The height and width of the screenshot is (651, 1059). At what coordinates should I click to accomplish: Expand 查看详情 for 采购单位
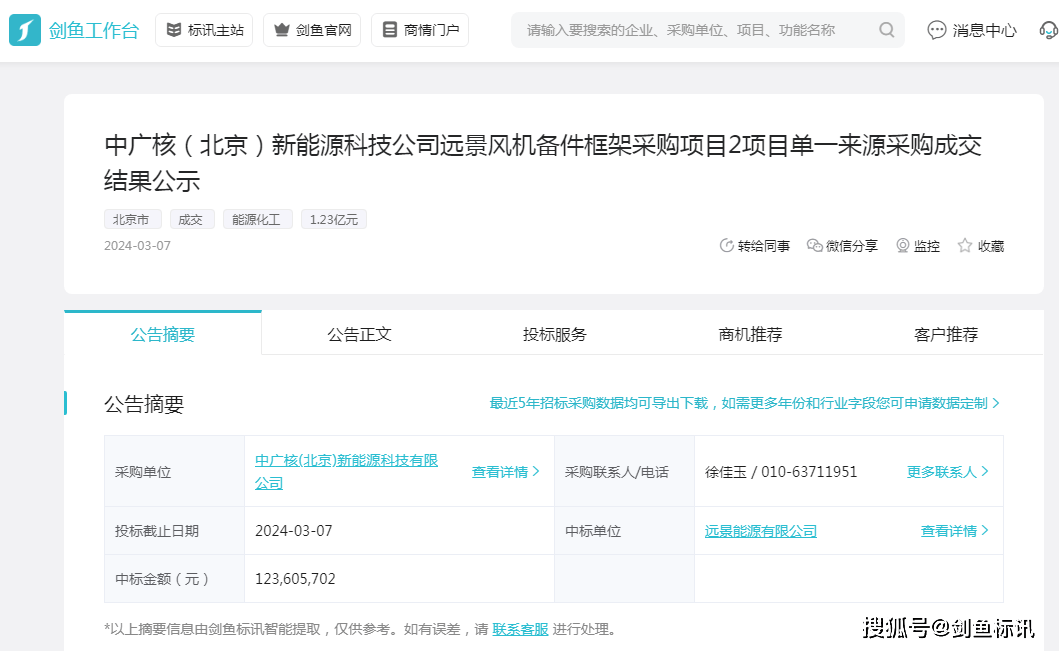[x=505, y=471]
